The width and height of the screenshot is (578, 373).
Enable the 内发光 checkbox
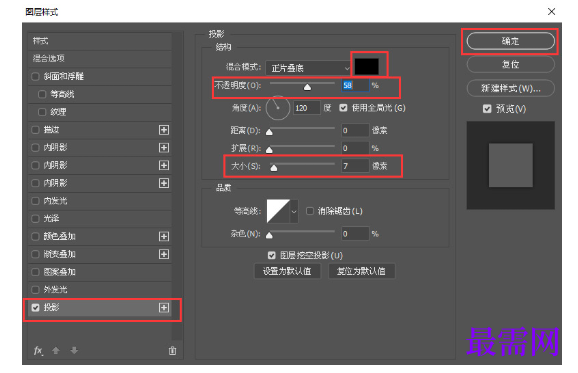point(35,201)
